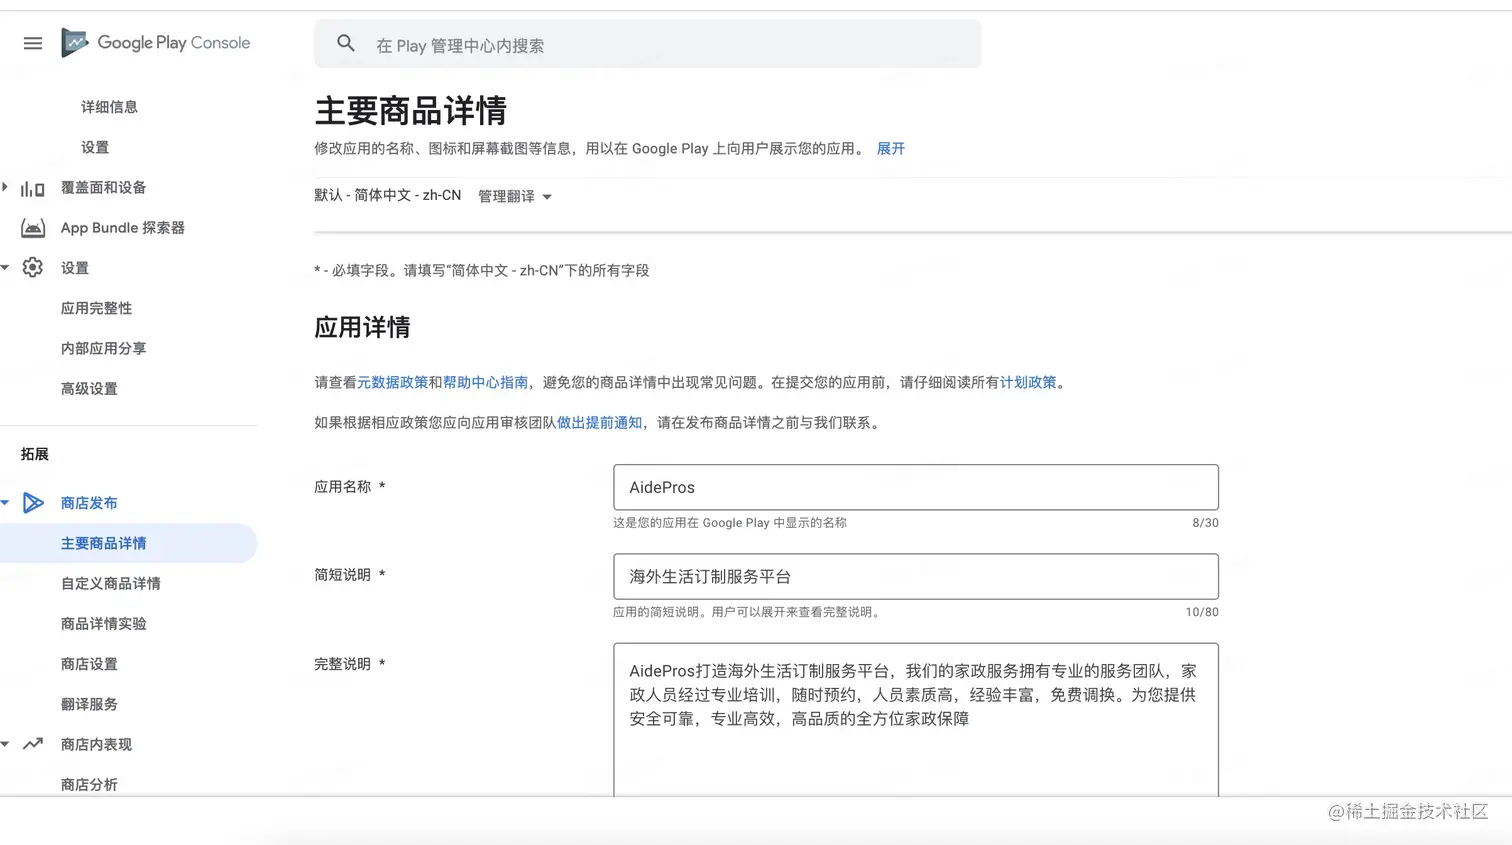Image resolution: width=1512 pixels, height=845 pixels.
Task: Click the 10/80 character counter
Action: [1202, 612]
